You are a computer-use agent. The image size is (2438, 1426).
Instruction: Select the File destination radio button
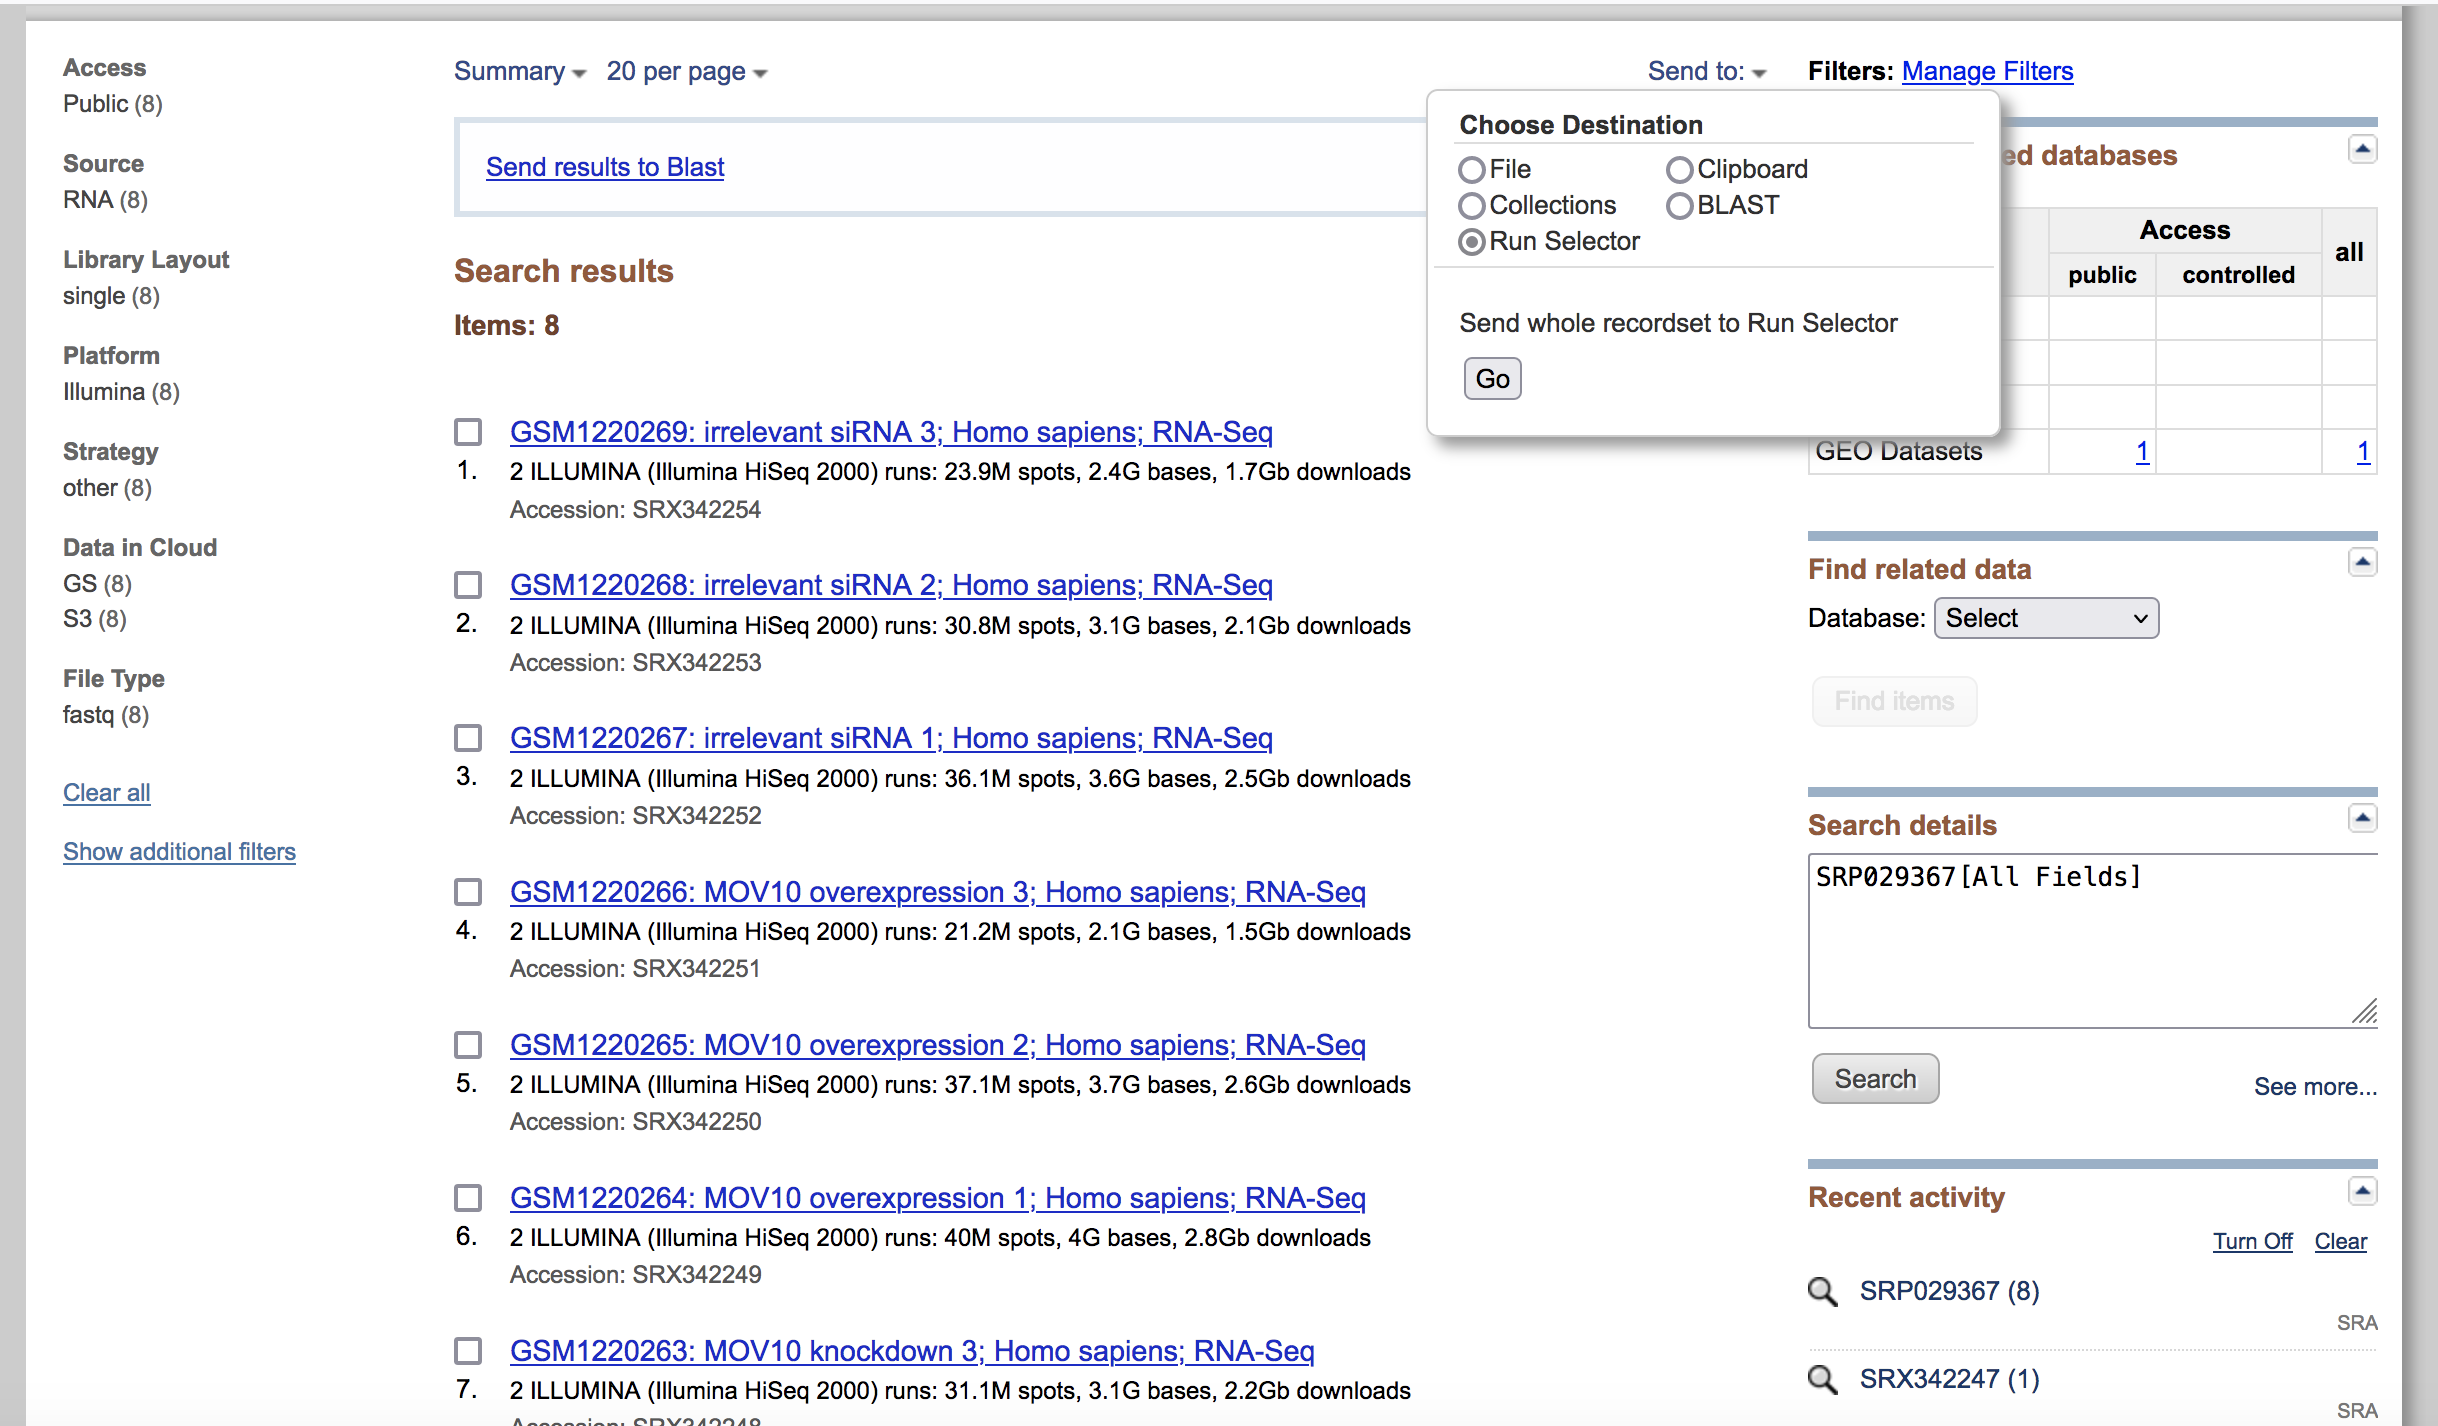pos(1471,170)
